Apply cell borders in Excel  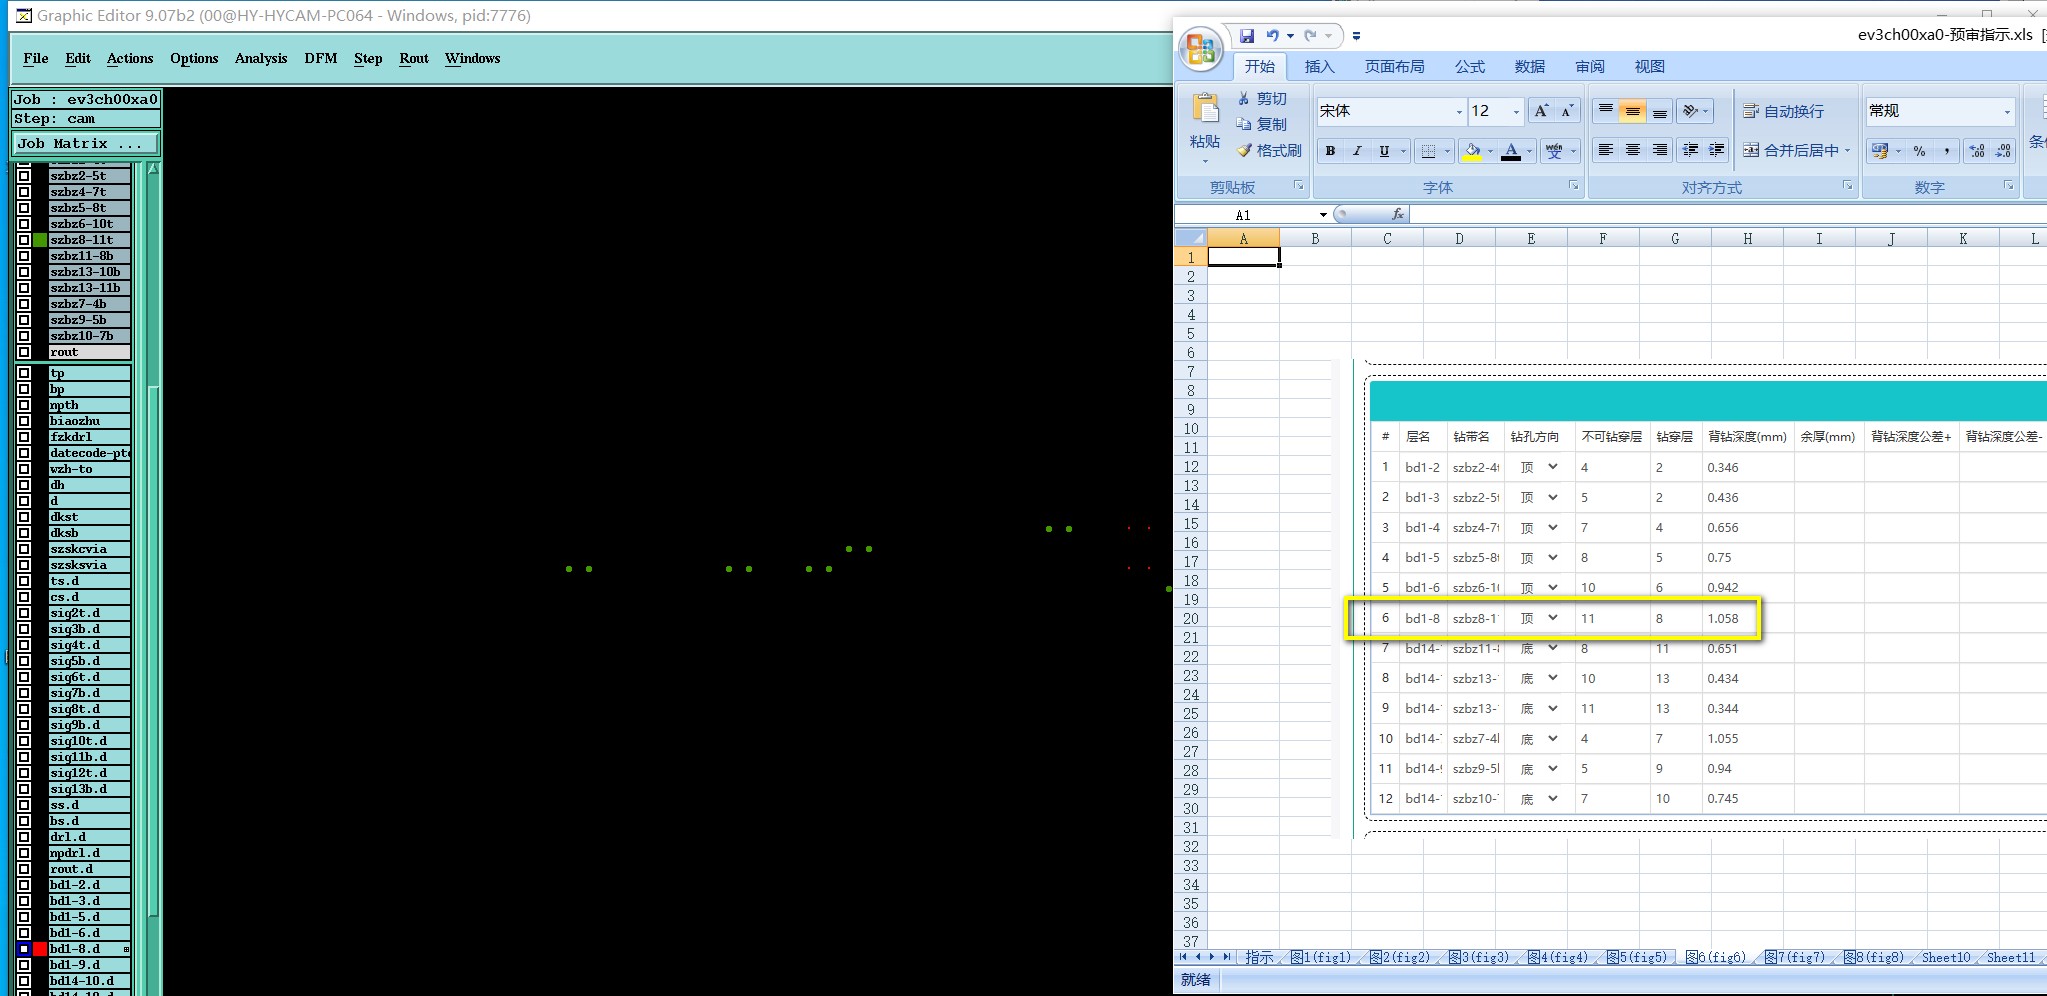pos(1429,151)
